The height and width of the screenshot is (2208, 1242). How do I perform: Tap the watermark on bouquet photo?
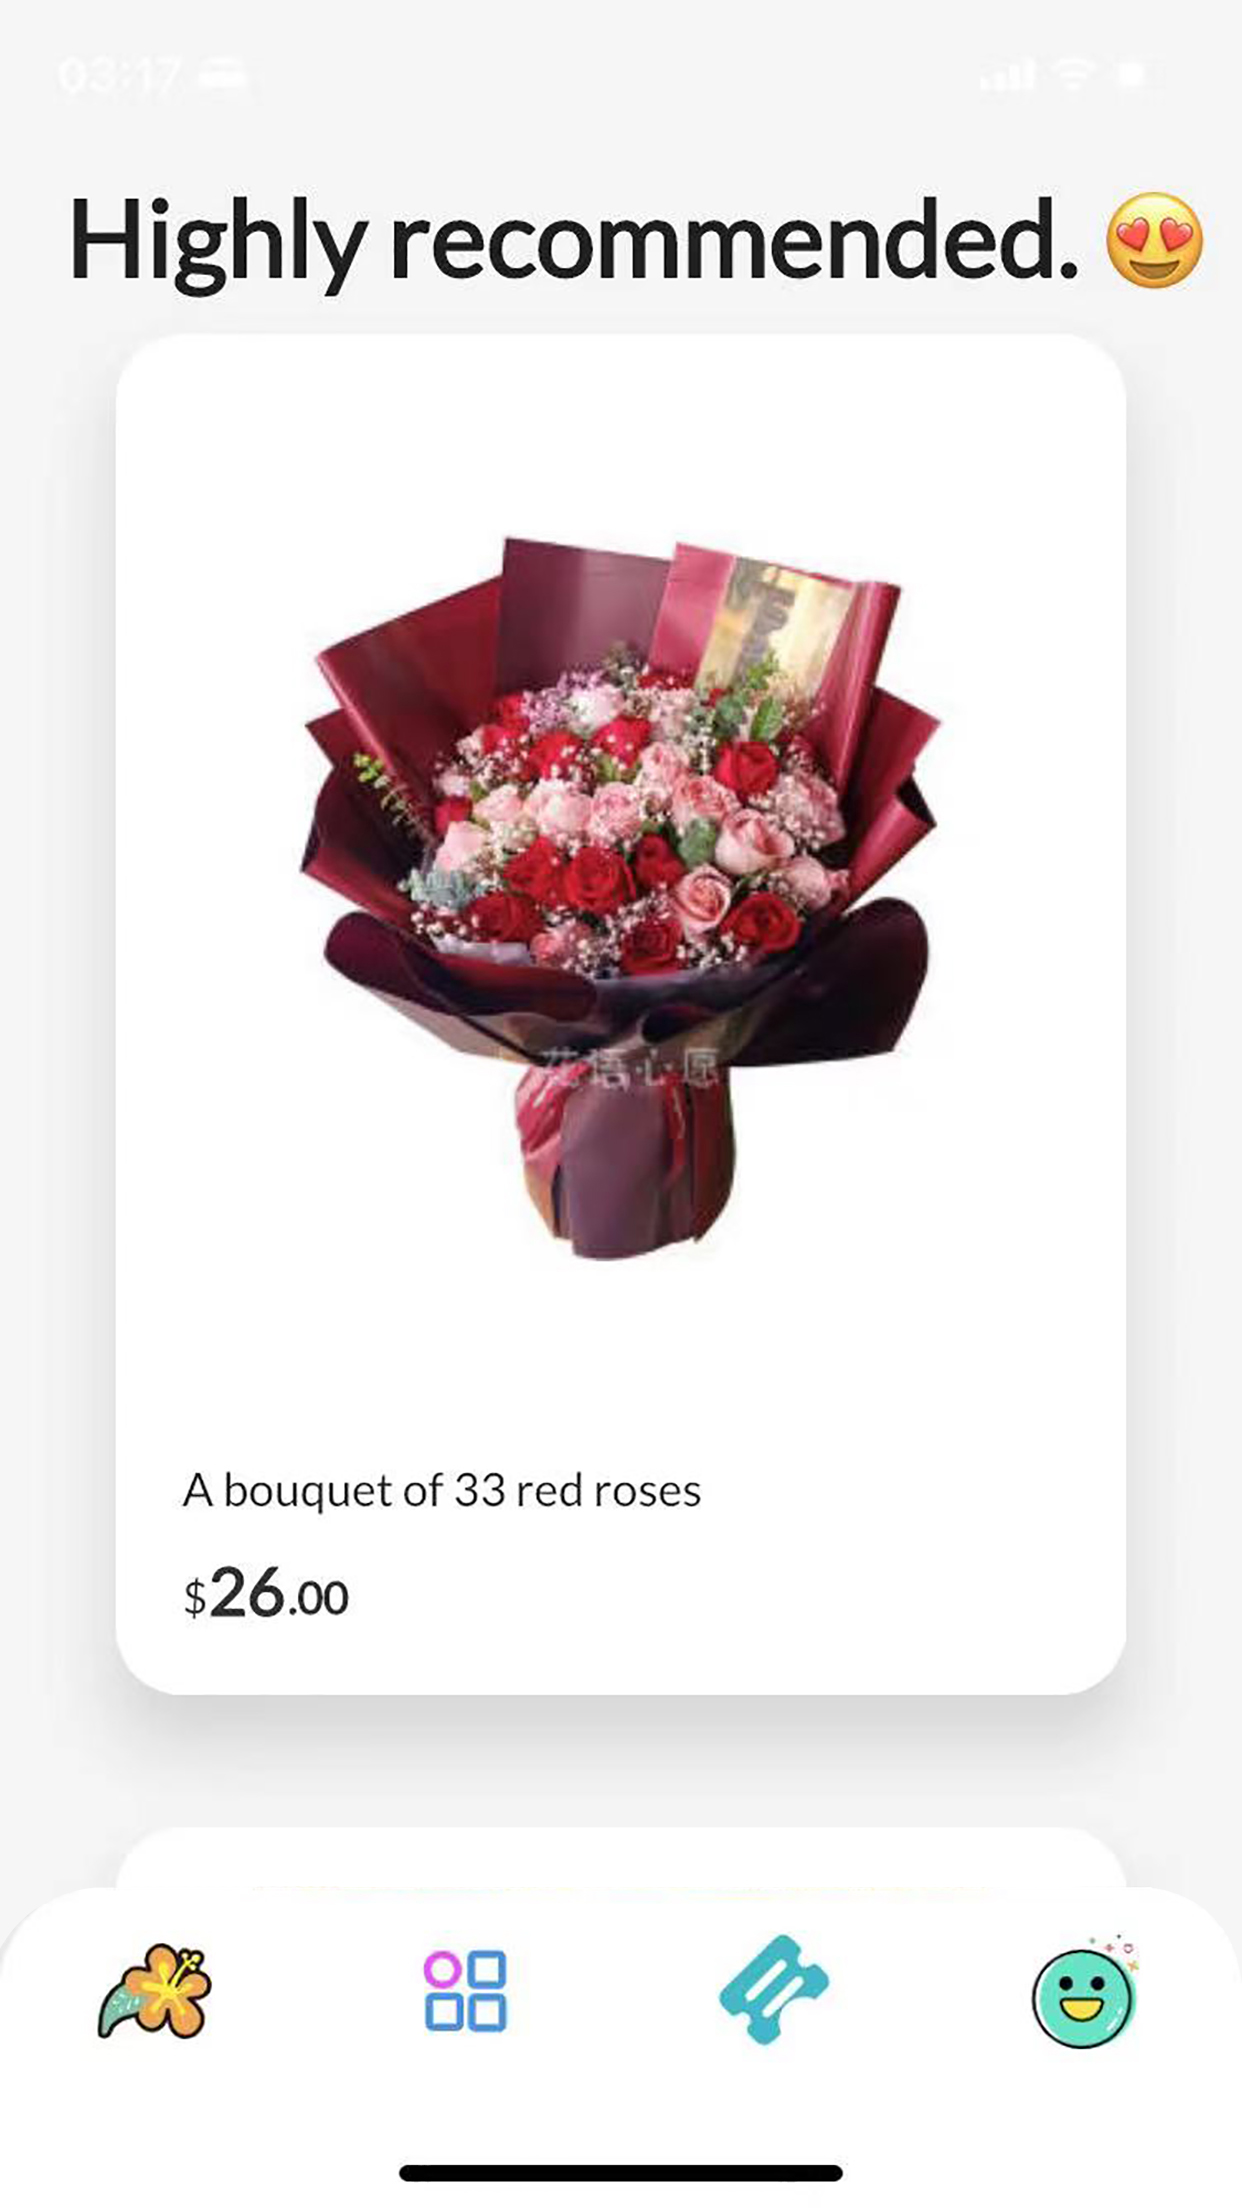[633, 1069]
